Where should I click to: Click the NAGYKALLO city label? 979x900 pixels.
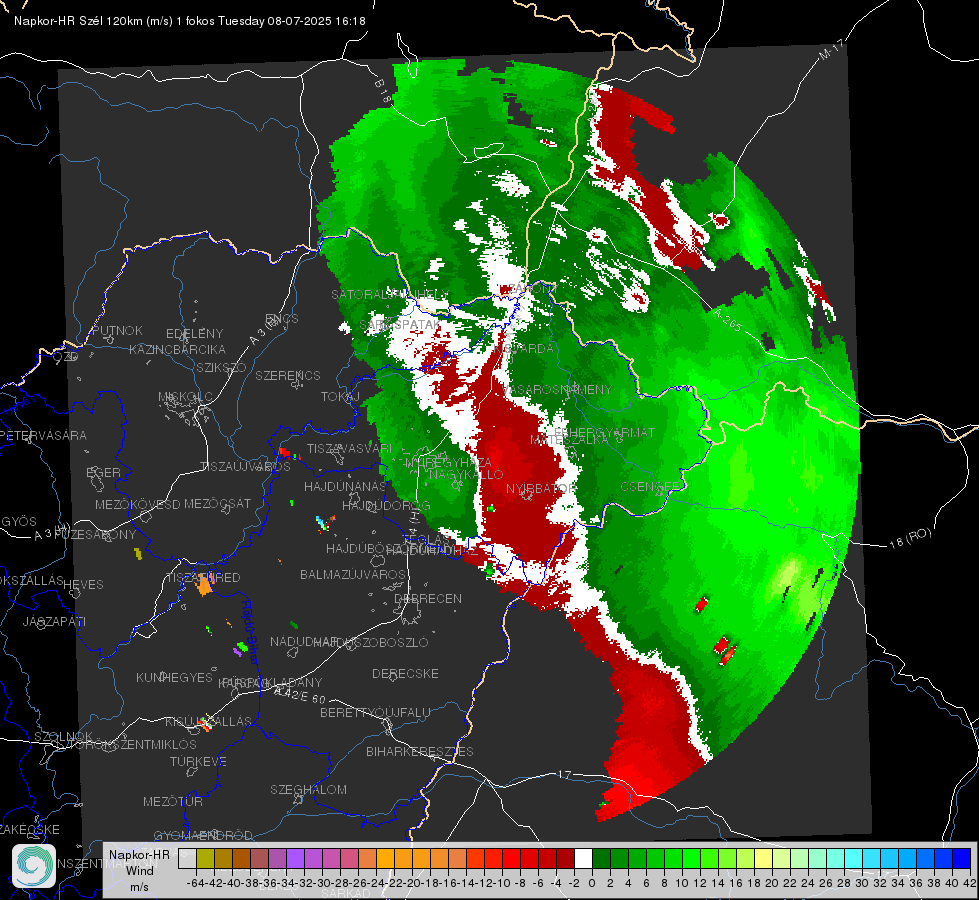[x=466, y=475]
